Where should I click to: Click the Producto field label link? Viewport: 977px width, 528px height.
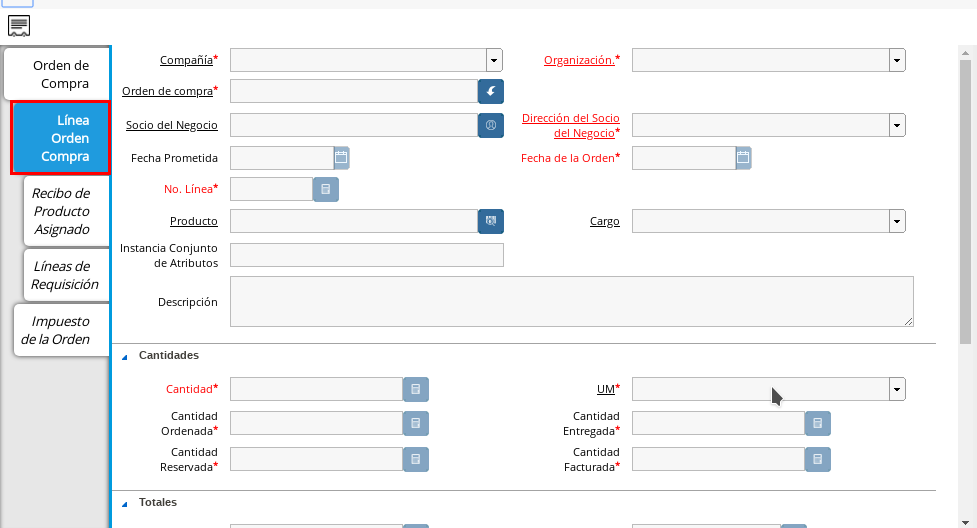point(194,221)
